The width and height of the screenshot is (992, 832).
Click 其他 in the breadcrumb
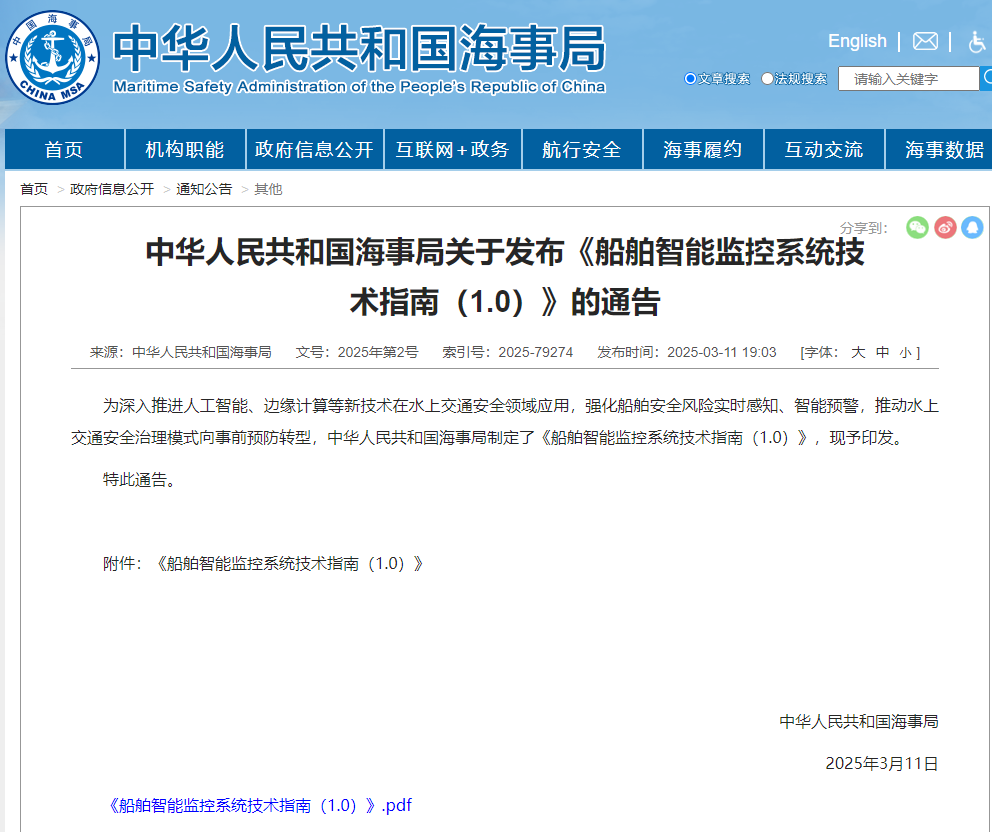click(x=268, y=189)
